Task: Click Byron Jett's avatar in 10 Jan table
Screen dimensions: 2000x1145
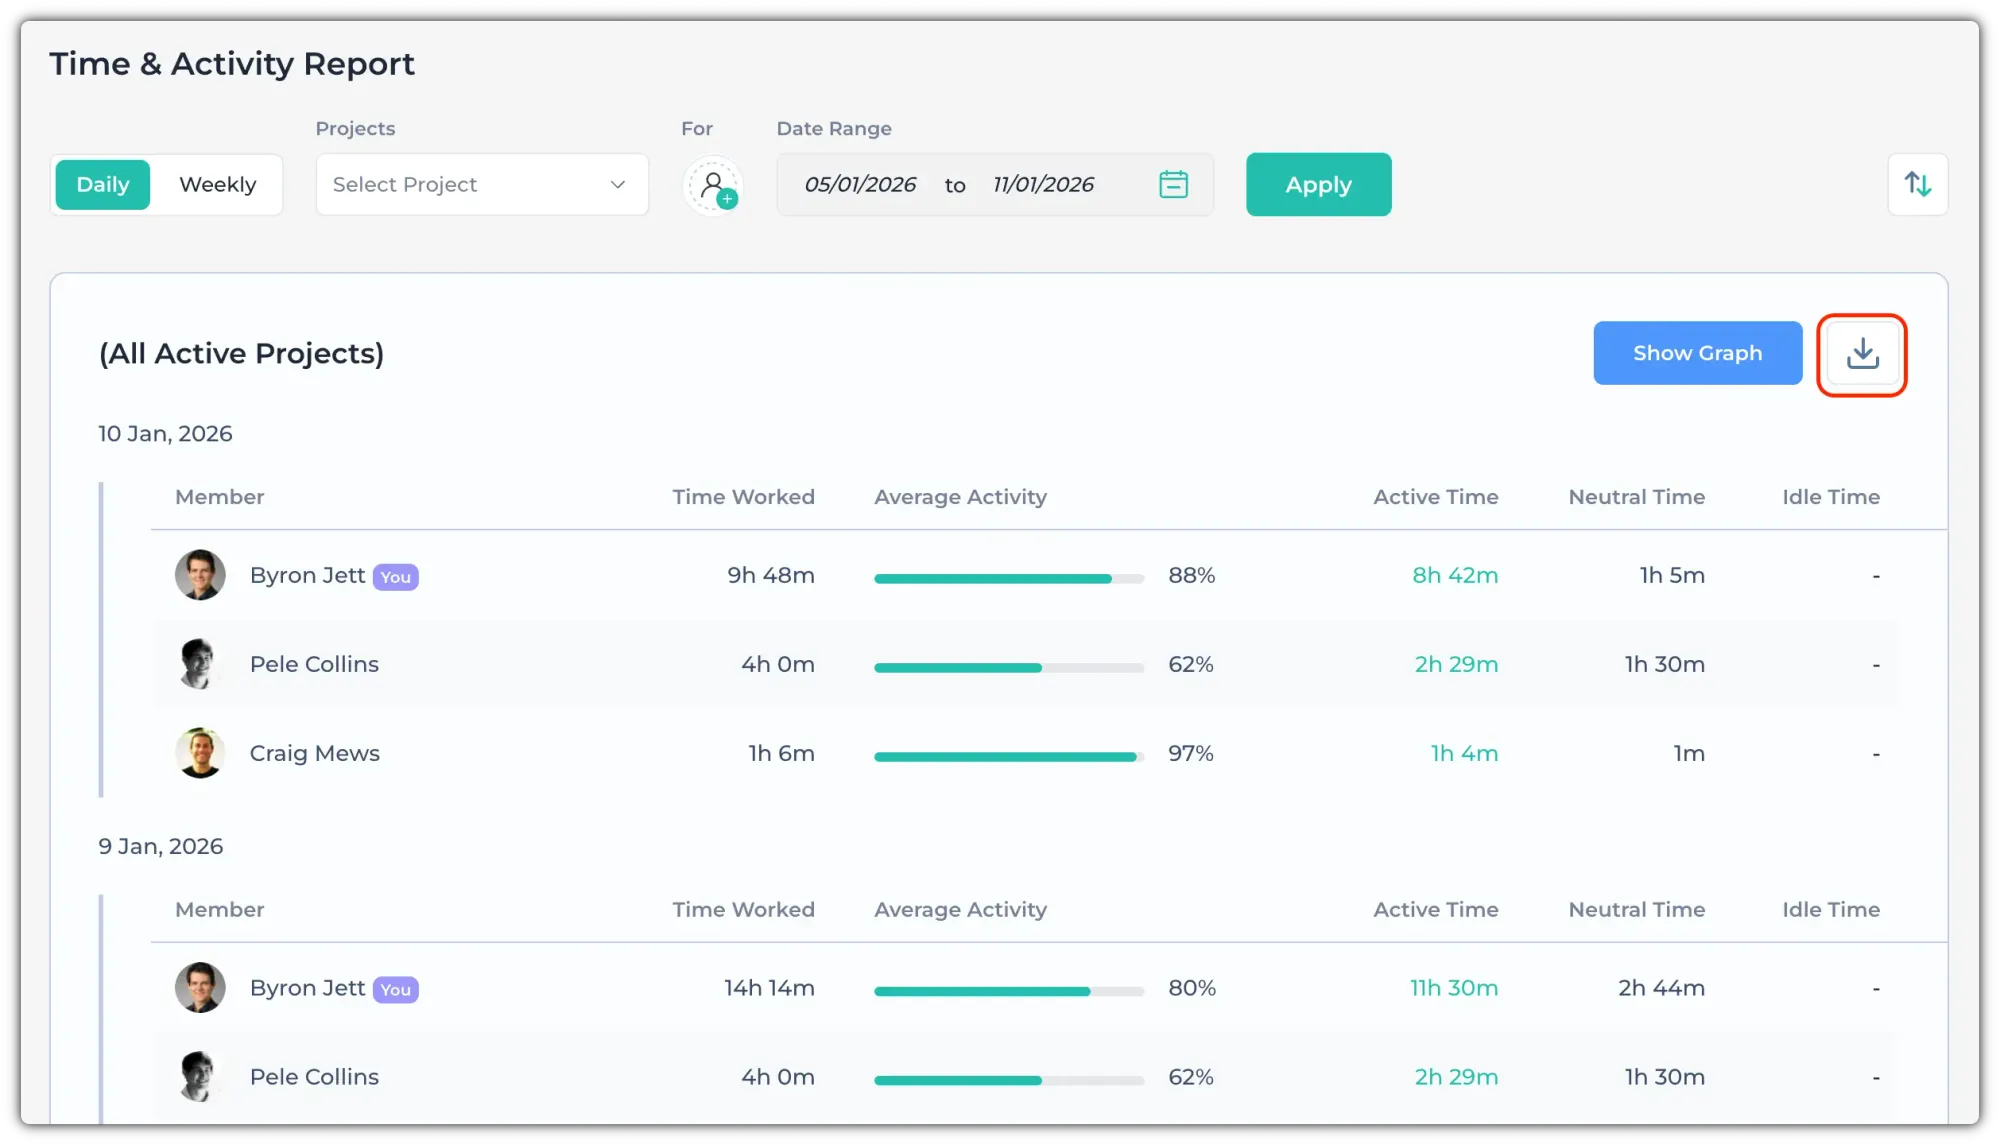Action: click(x=200, y=575)
